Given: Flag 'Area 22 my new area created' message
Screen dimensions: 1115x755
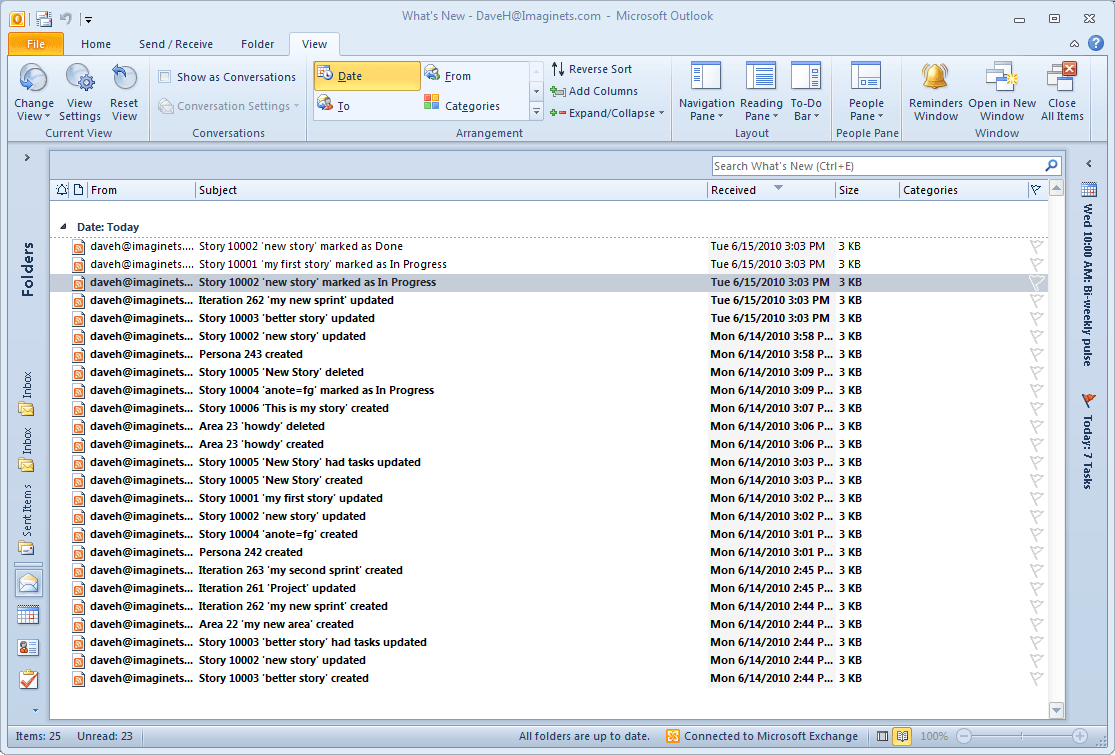Looking at the screenshot, I should (x=1036, y=624).
